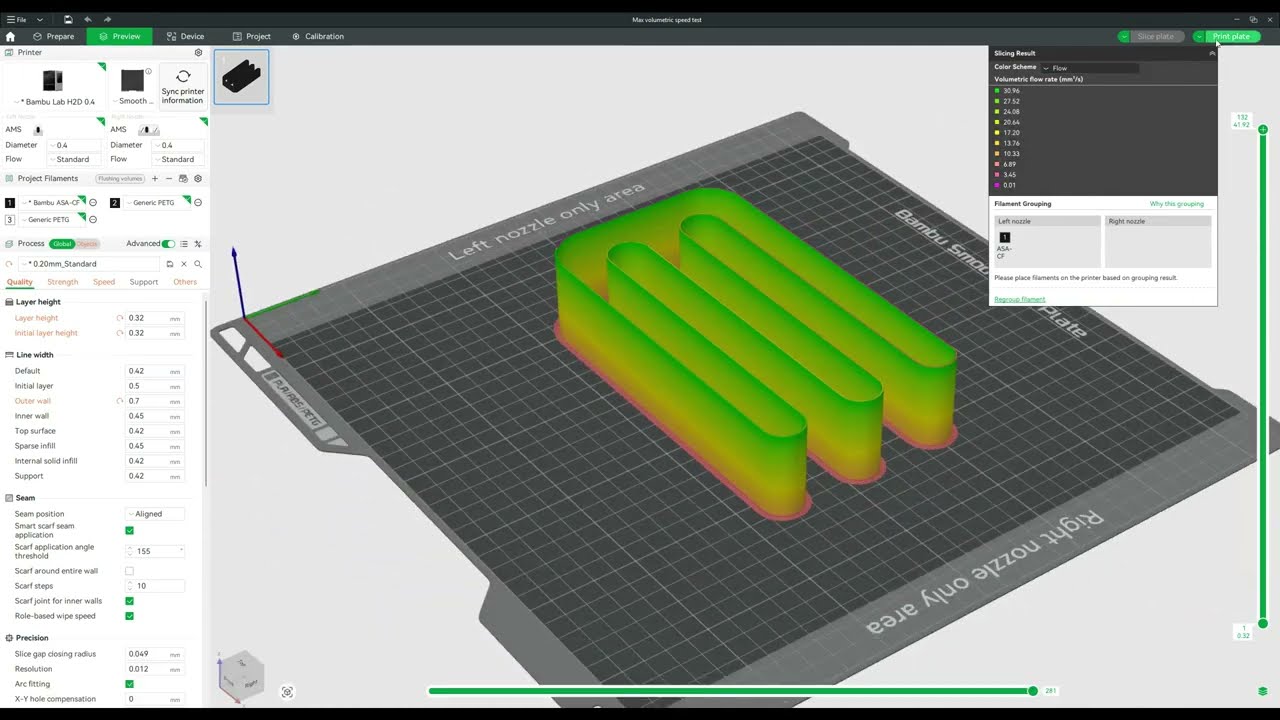Add a filament with plus icon
This screenshot has width=1280, height=720.
tap(154, 178)
